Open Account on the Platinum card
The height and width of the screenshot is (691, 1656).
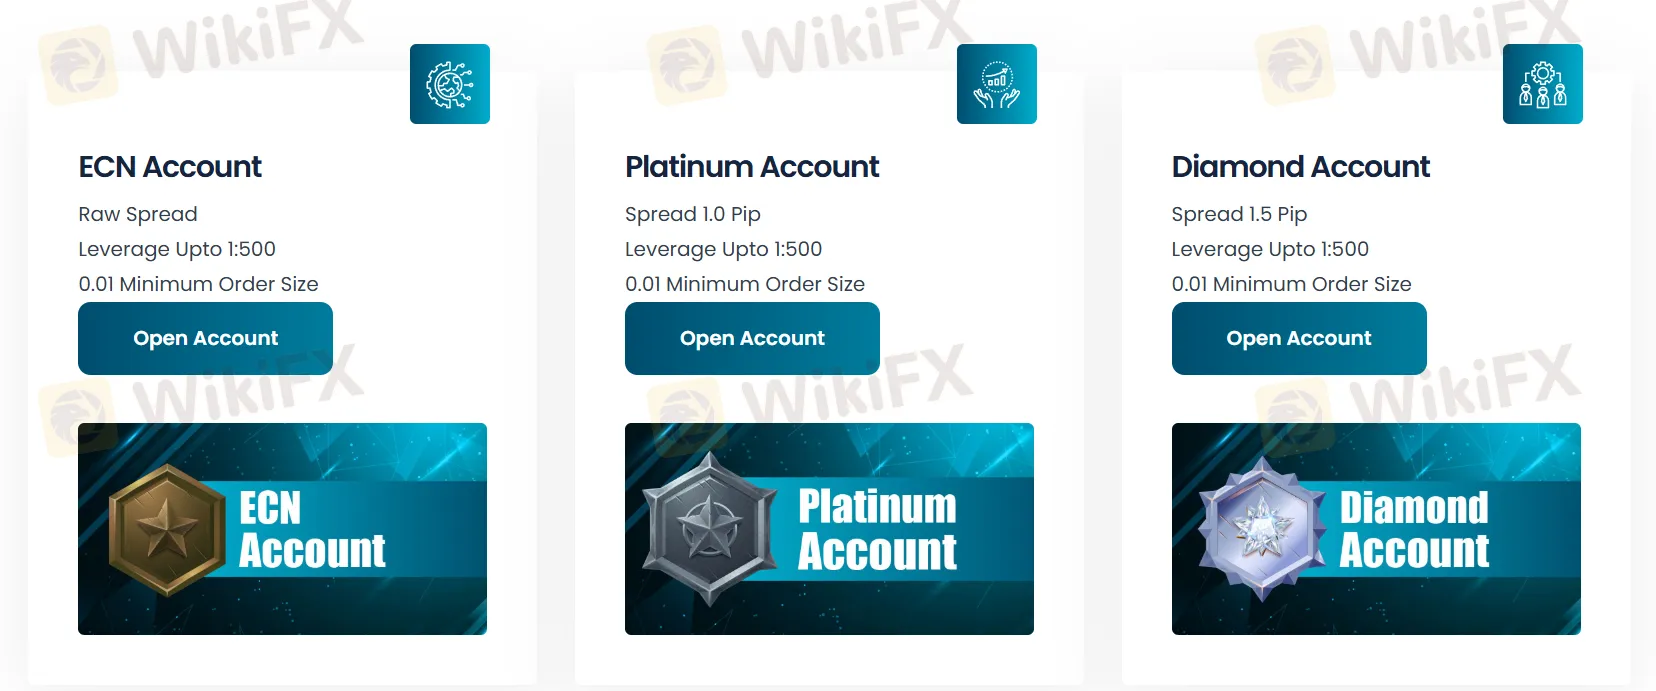pyautogui.click(x=752, y=338)
